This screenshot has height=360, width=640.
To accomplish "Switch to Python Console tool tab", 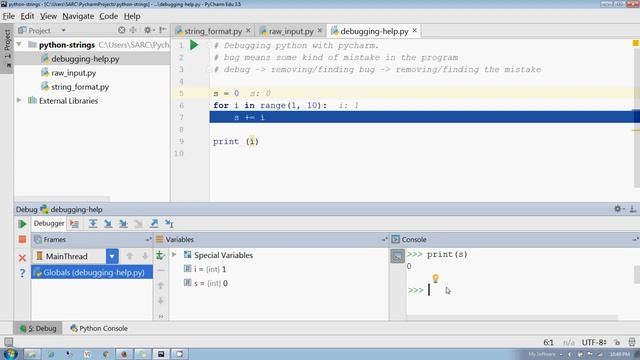I will (99, 328).
